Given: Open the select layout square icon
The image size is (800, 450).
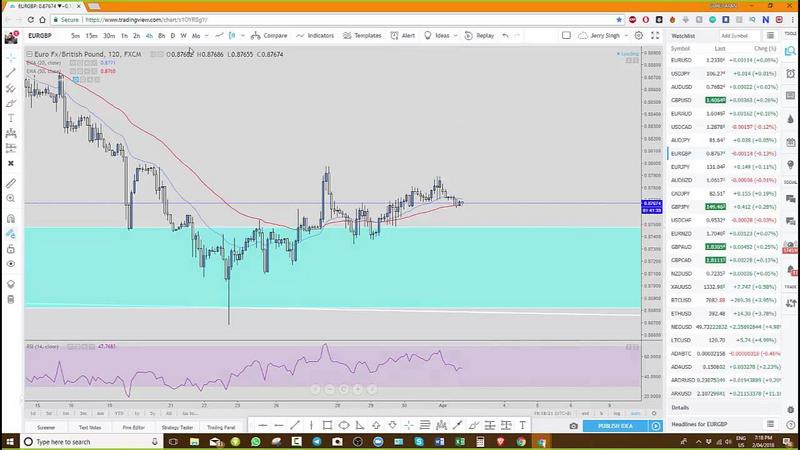Looking at the screenshot, I should click(566, 35).
